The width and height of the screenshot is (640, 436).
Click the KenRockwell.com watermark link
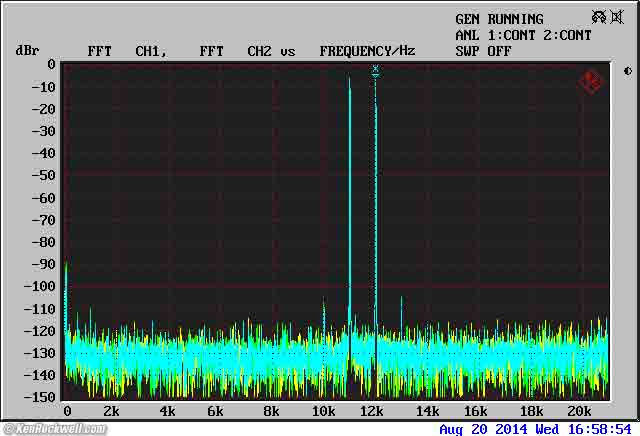[x=54, y=429]
